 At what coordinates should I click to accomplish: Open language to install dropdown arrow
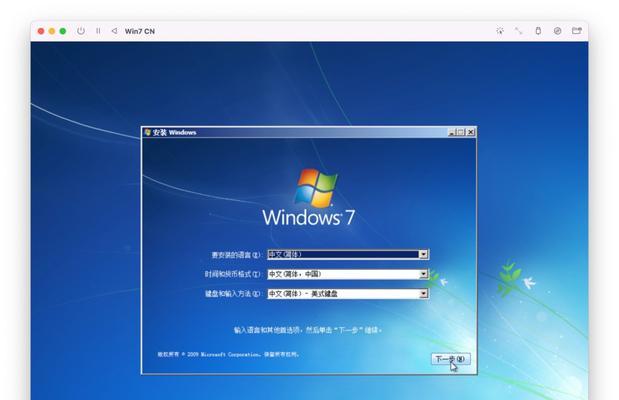[x=423, y=254]
